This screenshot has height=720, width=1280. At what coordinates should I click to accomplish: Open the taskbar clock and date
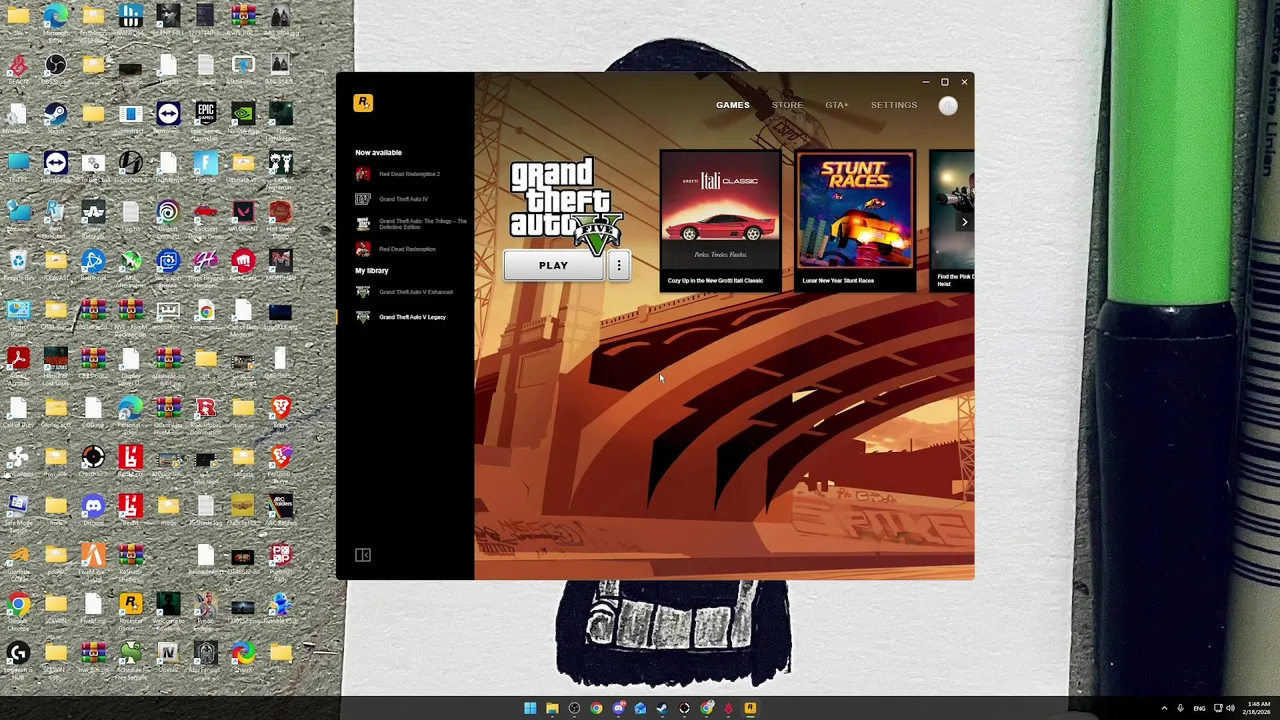point(1258,708)
